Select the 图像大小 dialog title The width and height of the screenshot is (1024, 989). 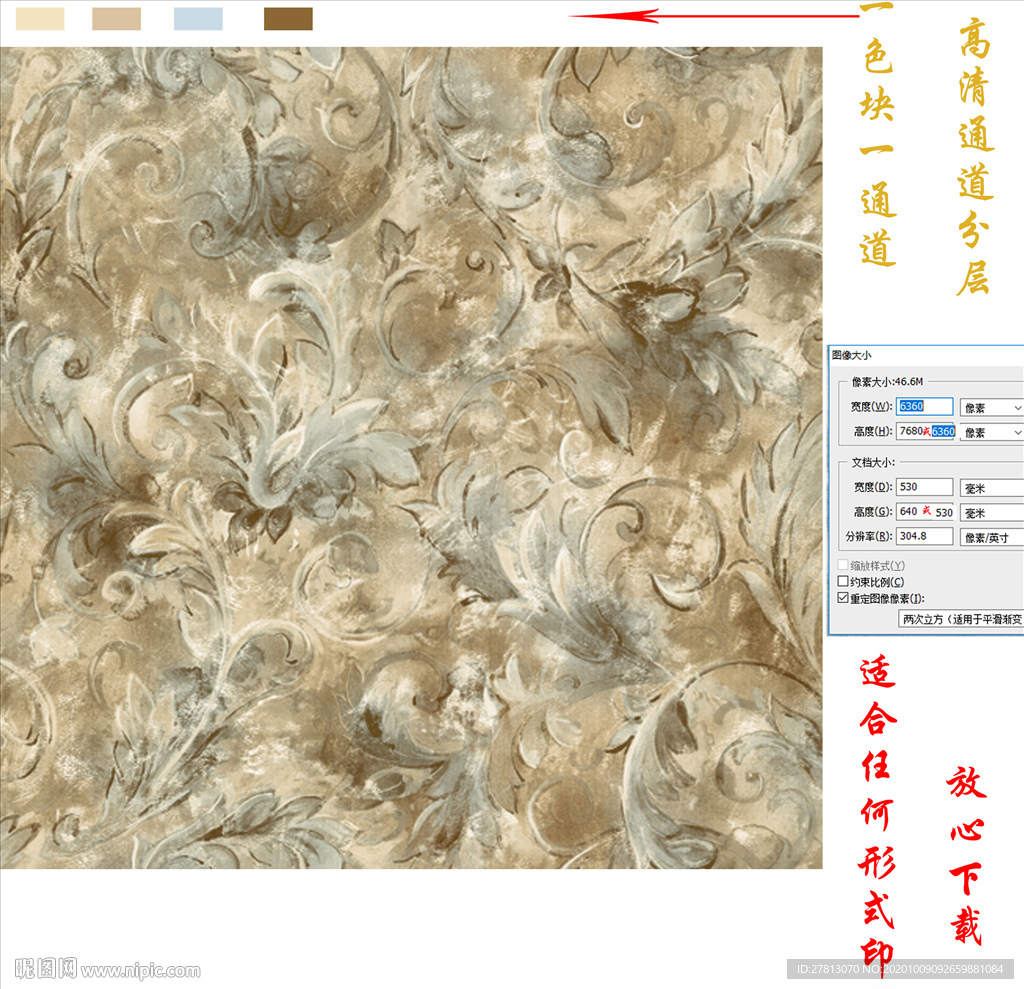coord(852,355)
